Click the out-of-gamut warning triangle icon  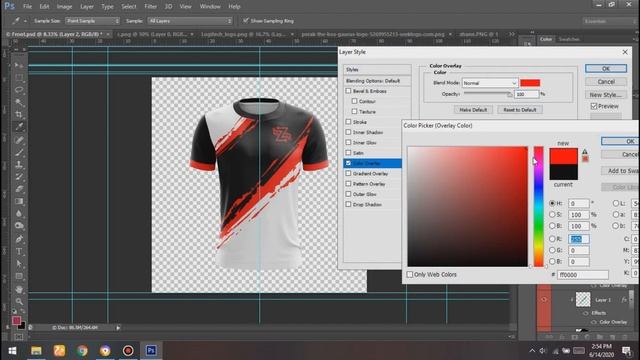point(585,151)
